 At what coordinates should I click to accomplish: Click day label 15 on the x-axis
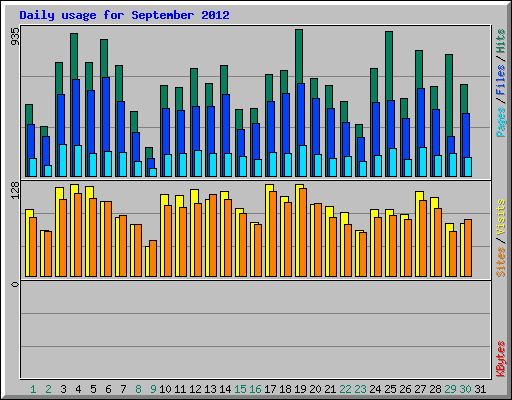click(x=240, y=389)
